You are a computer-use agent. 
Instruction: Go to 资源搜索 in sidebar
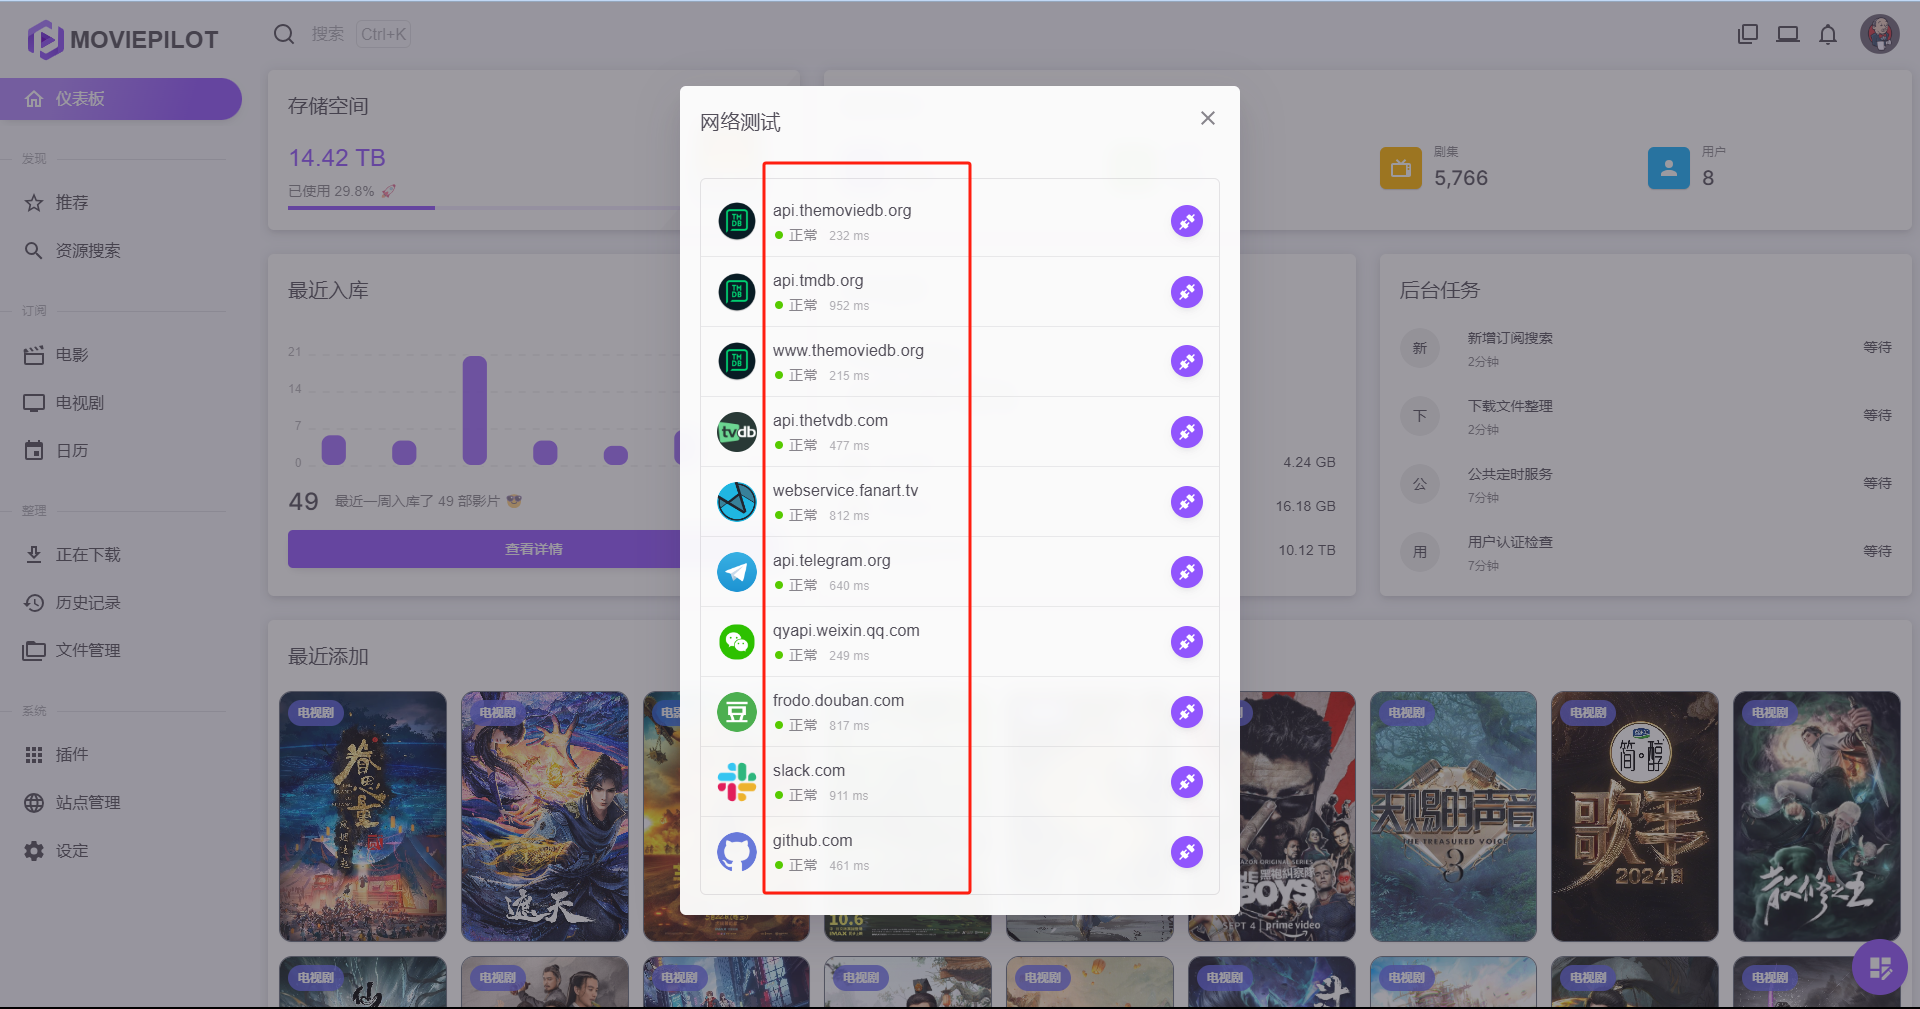pos(88,251)
